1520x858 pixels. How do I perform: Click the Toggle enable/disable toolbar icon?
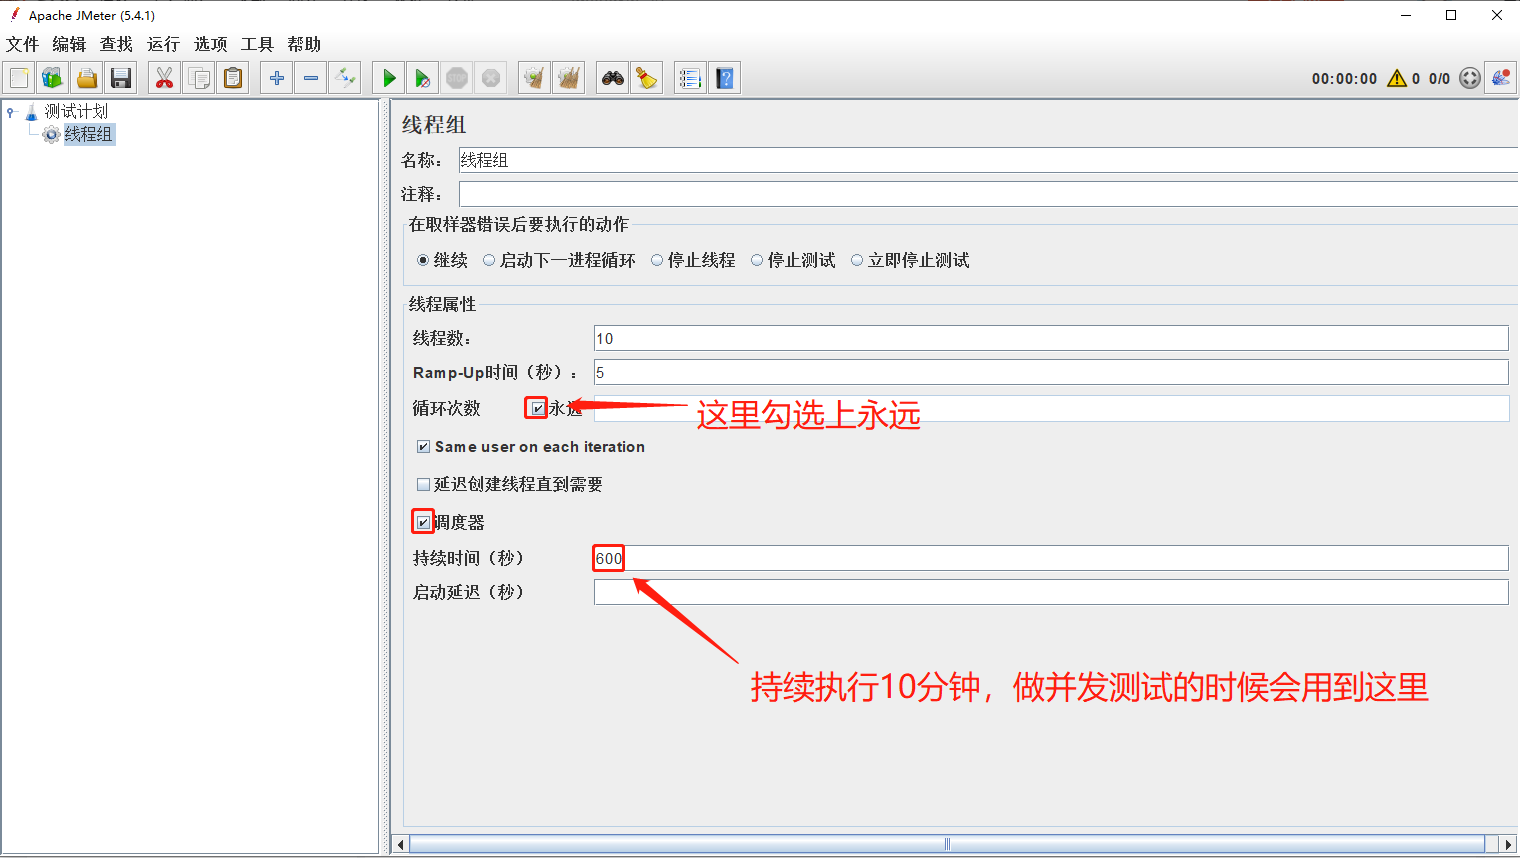pos(345,78)
